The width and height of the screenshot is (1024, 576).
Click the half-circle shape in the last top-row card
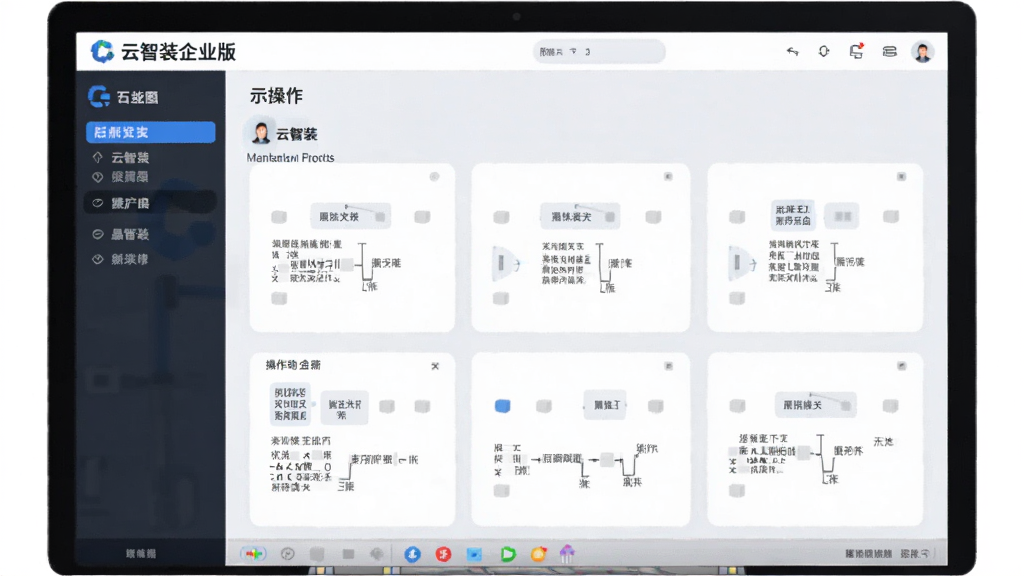(x=740, y=263)
